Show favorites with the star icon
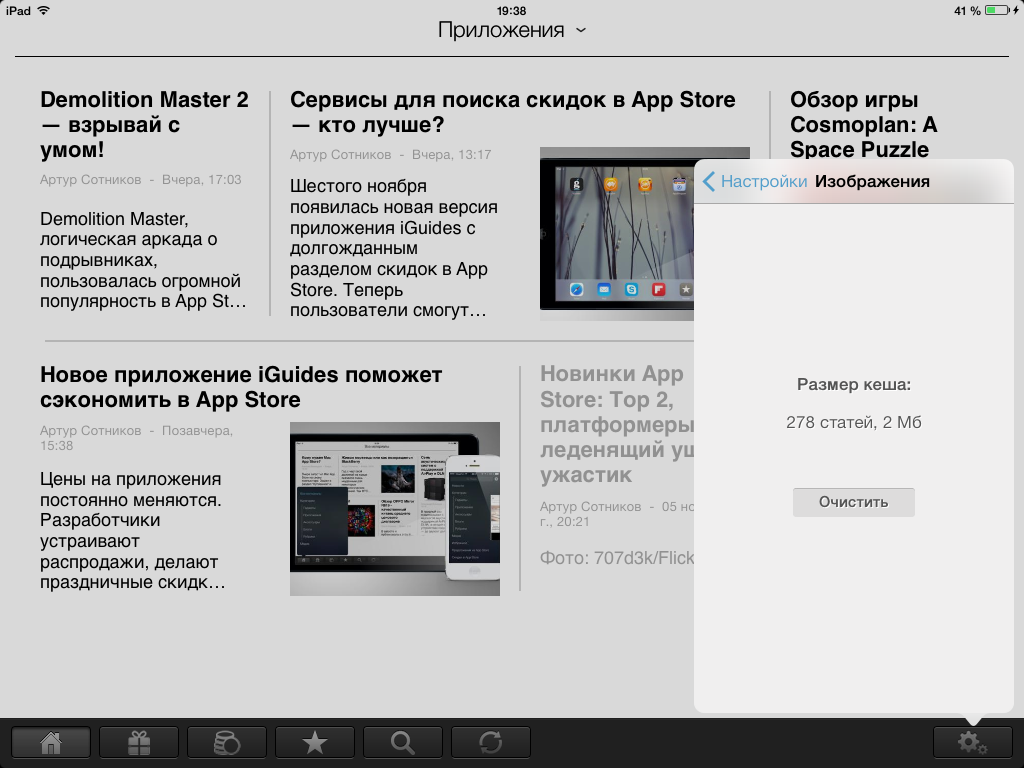This screenshot has height=768, width=1024. pos(315,742)
